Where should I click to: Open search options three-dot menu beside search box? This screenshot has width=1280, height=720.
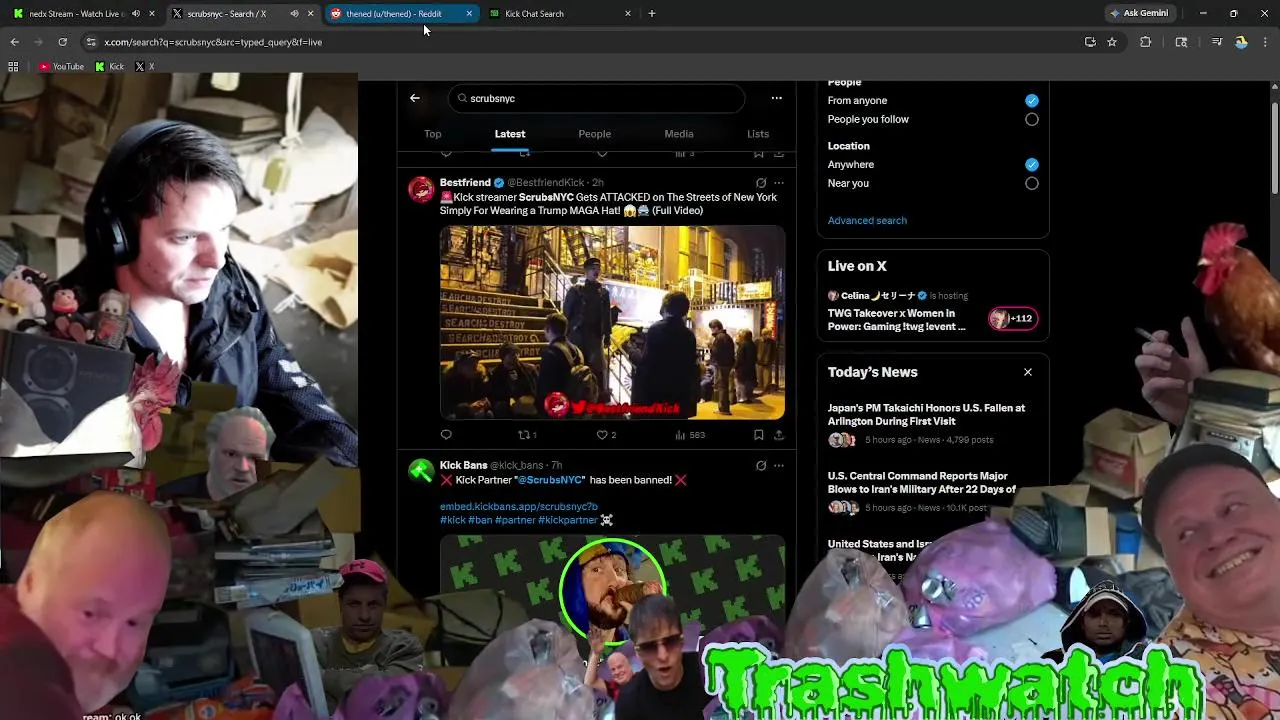[x=776, y=98]
